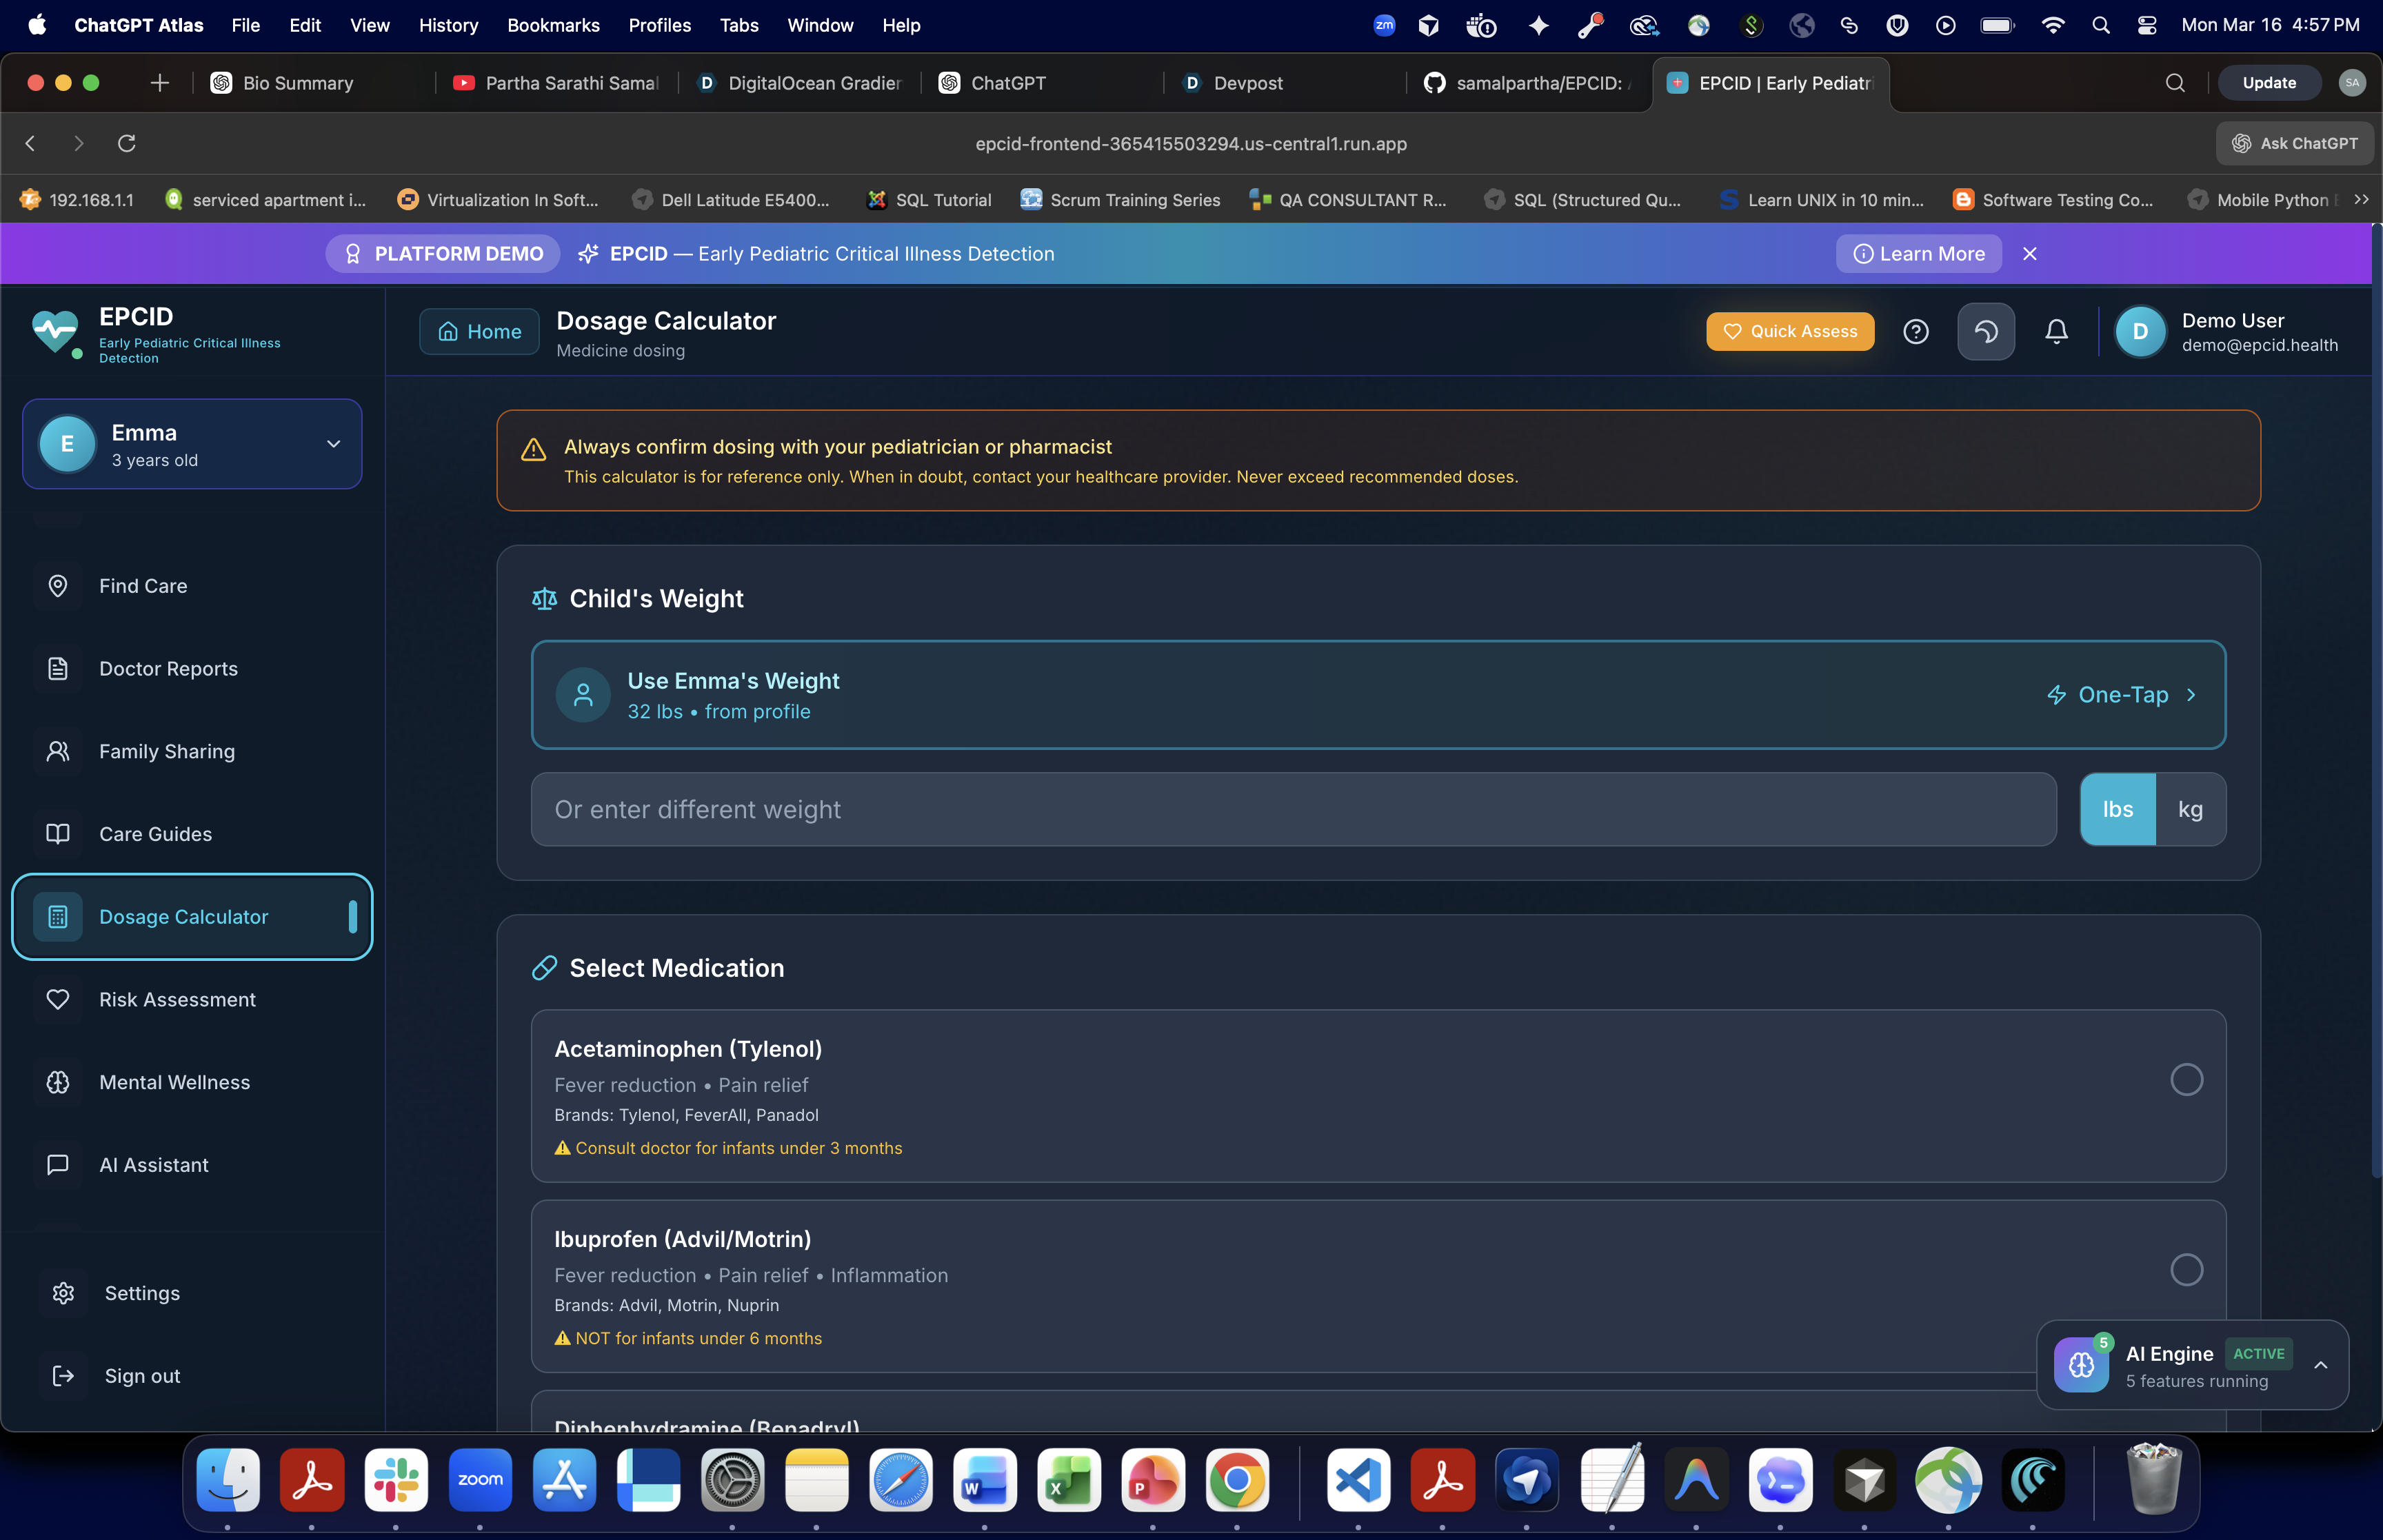Viewport: 2383px width, 1540px height.
Task: Open Find Care from sidebar
Action: pos(143,586)
